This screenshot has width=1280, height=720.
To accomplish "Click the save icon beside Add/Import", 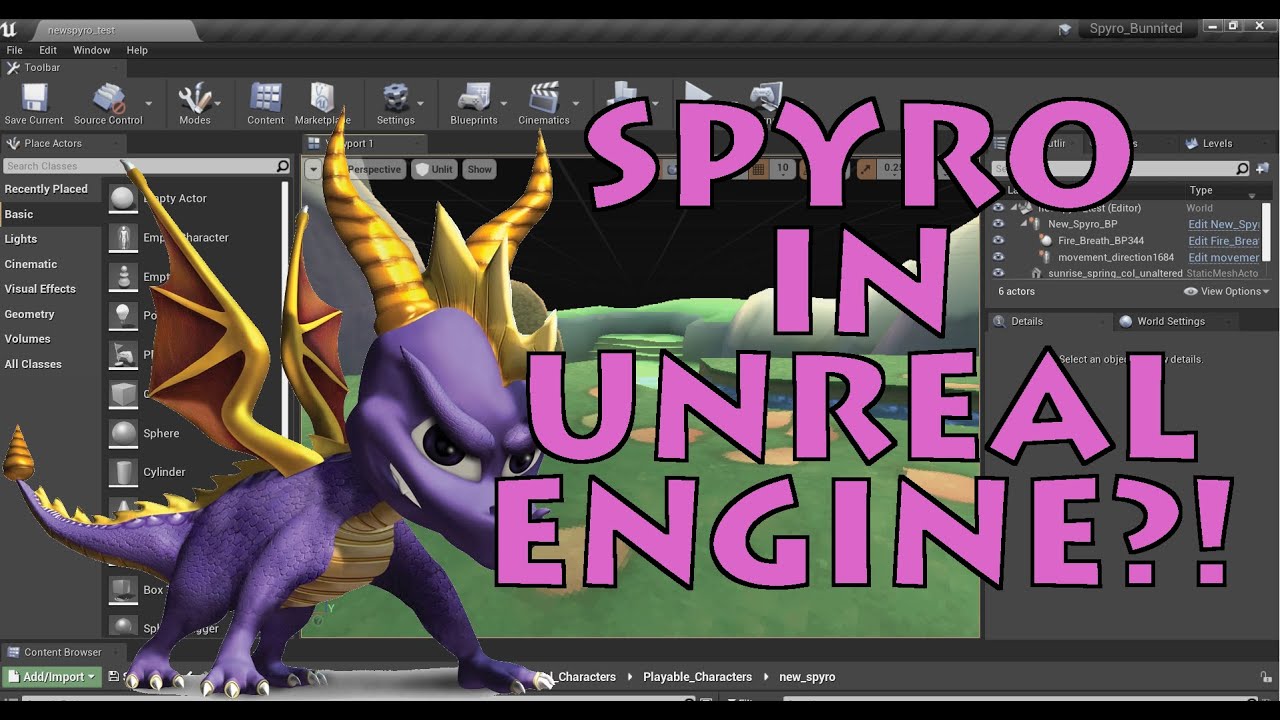I will point(113,677).
